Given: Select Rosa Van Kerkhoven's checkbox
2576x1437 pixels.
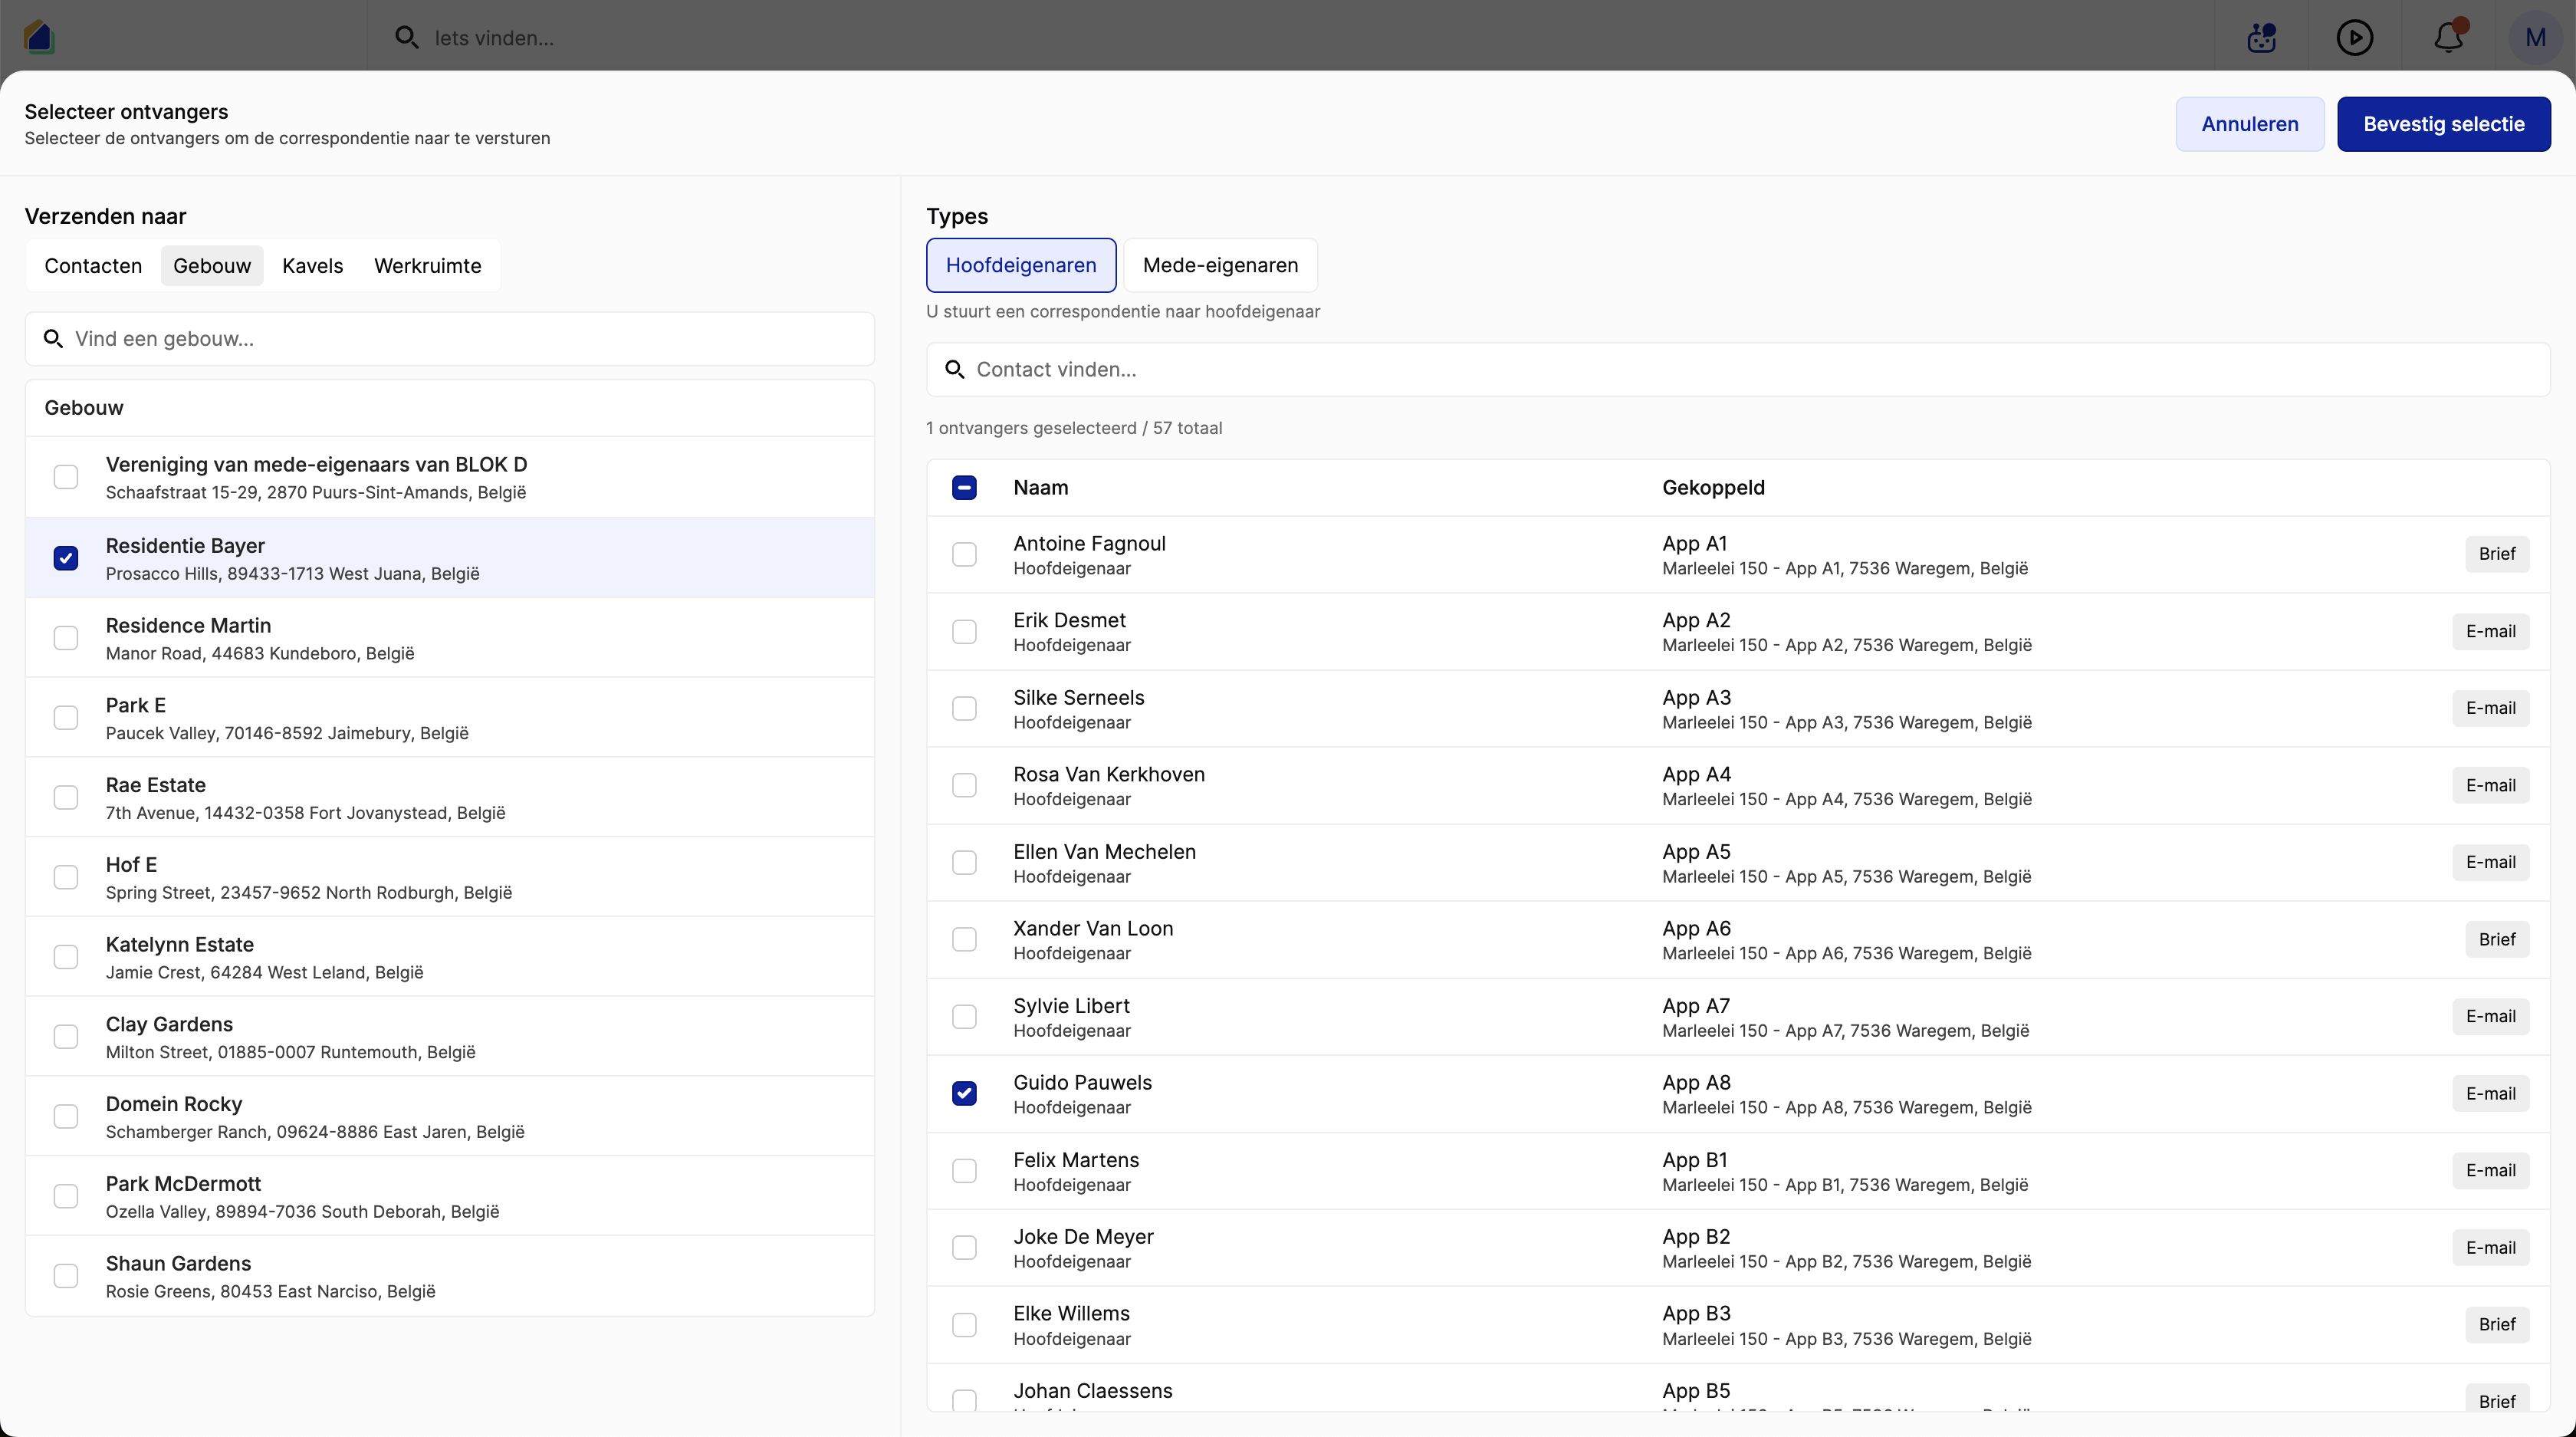Looking at the screenshot, I should point(964,786).
